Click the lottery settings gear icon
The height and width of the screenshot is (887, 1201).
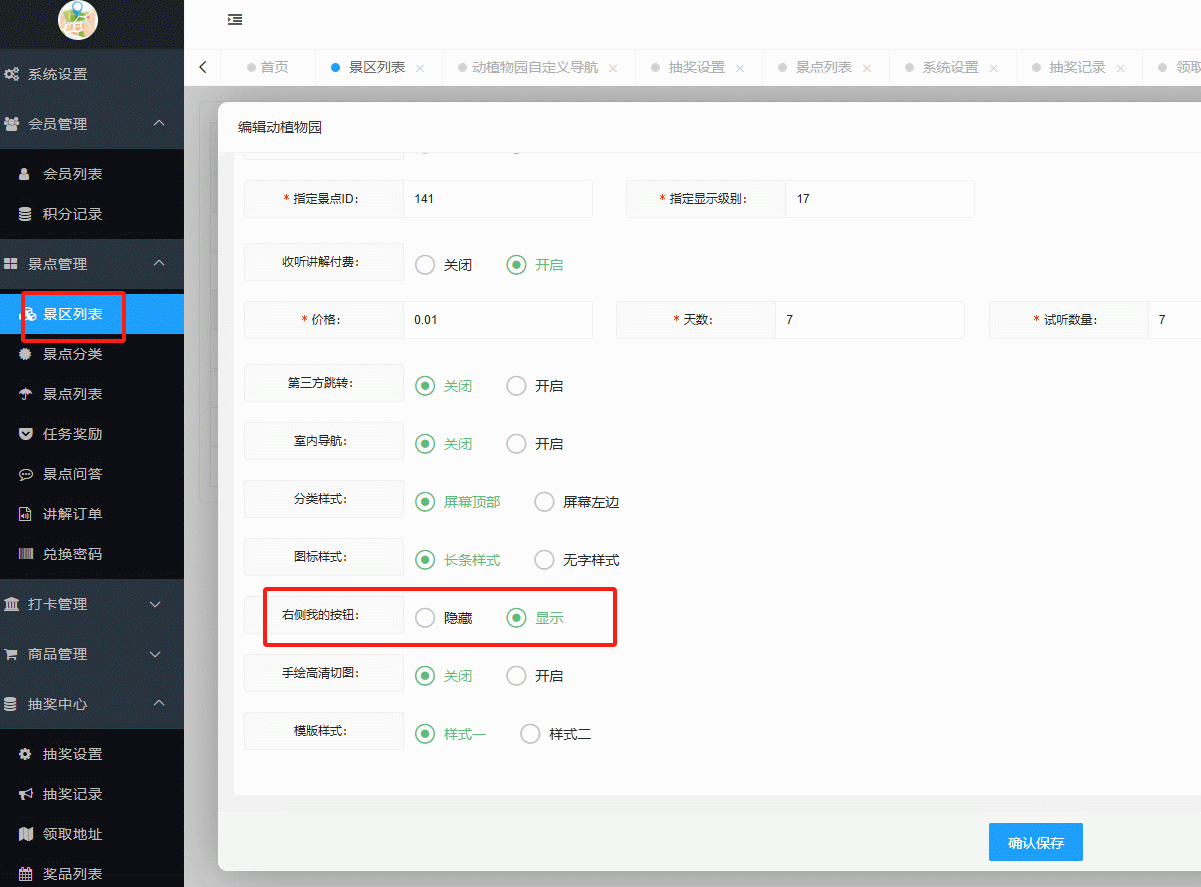coord(25,754)
